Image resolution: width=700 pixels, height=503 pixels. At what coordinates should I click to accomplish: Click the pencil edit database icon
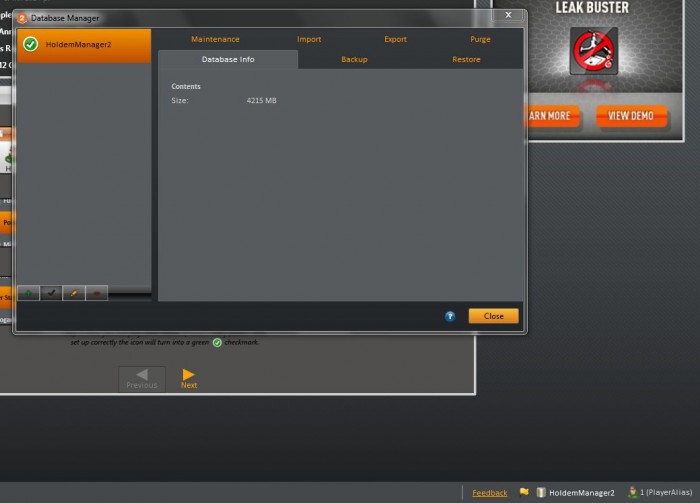[x=74, y=293]
